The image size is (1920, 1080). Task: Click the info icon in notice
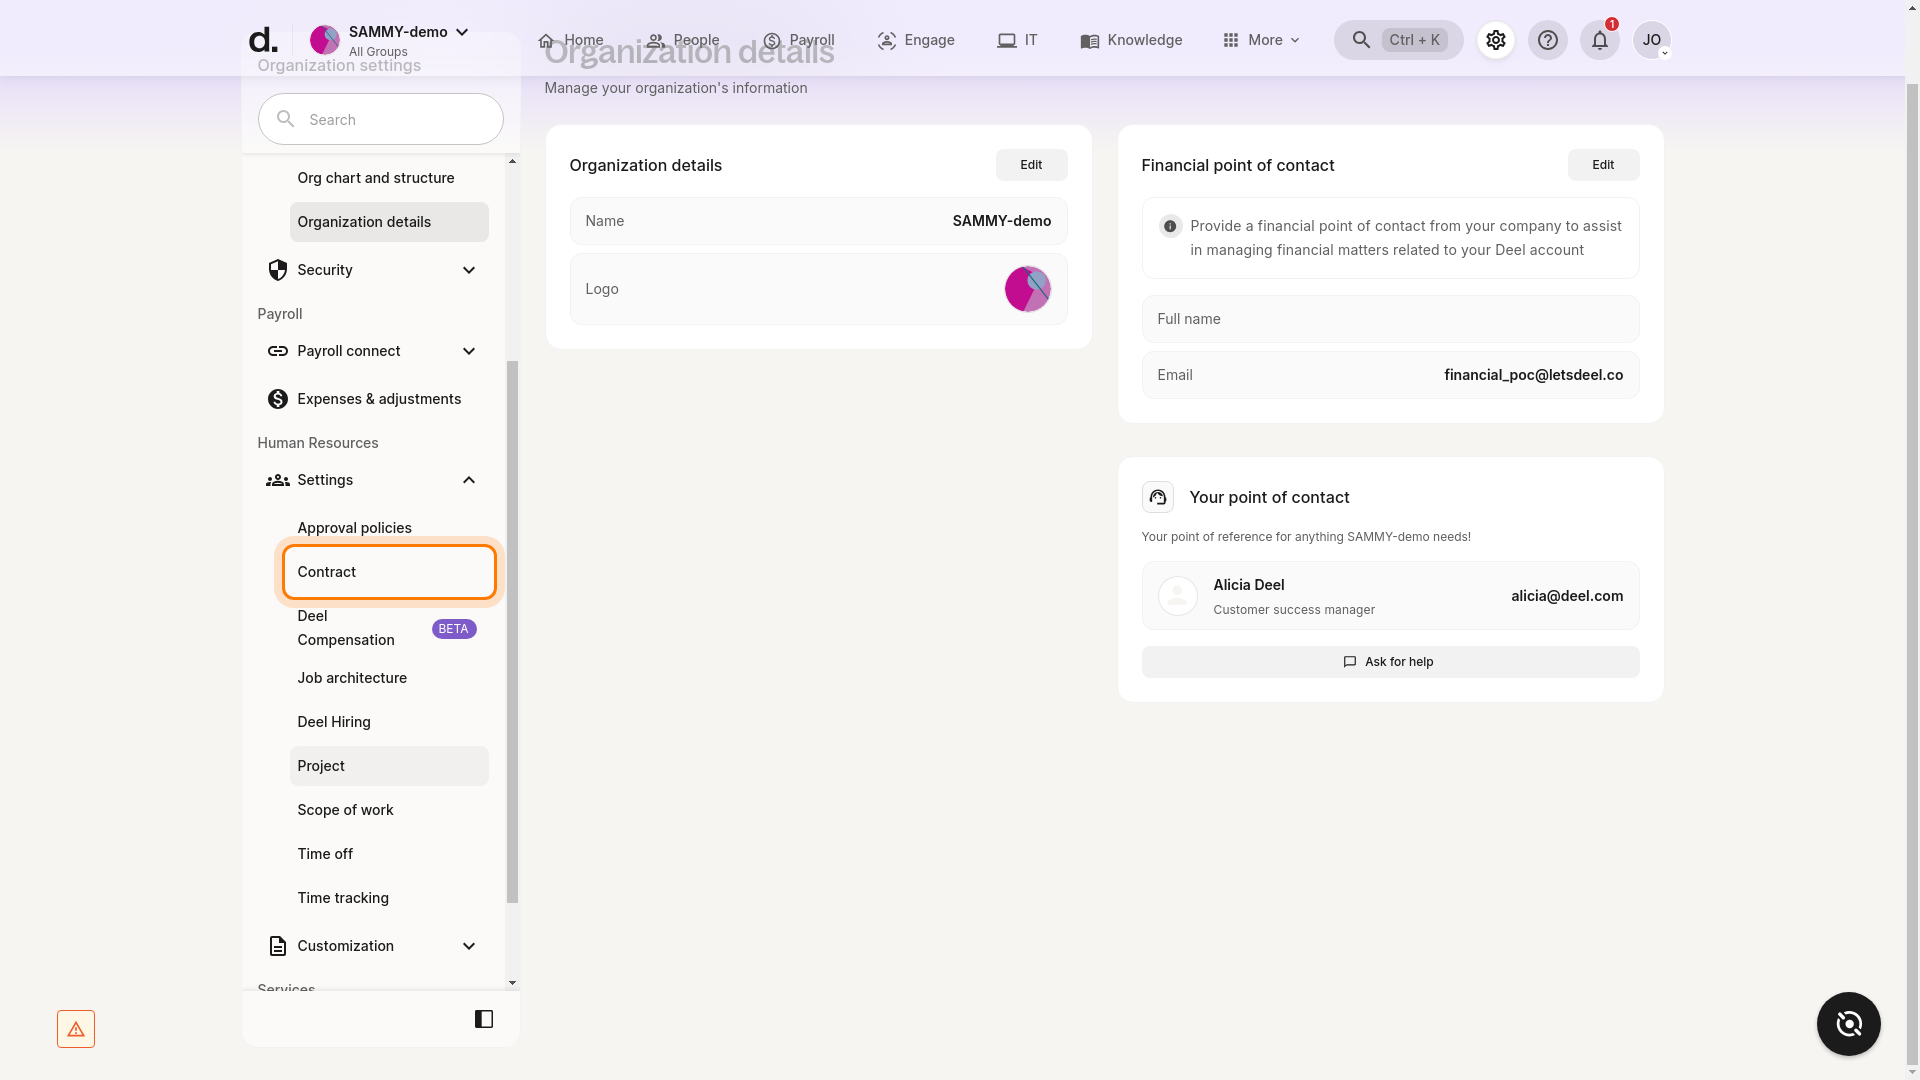(1170, 226)
